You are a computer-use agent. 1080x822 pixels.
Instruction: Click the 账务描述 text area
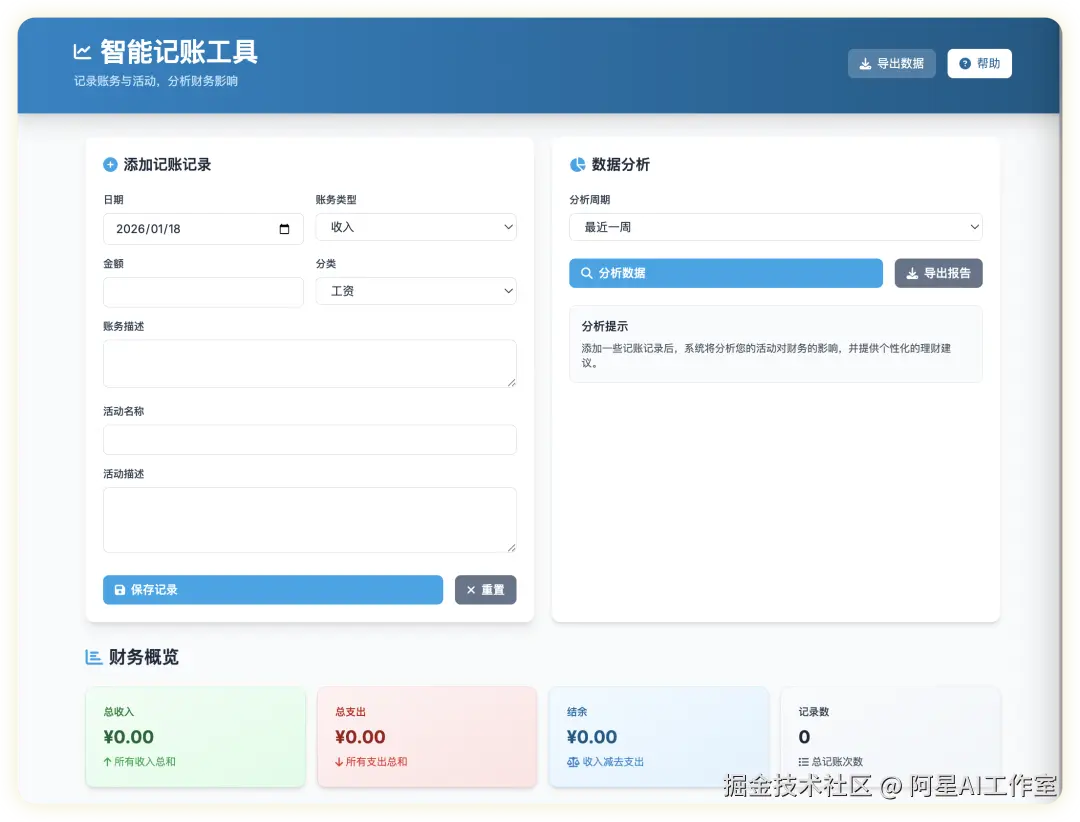point(310,360)
